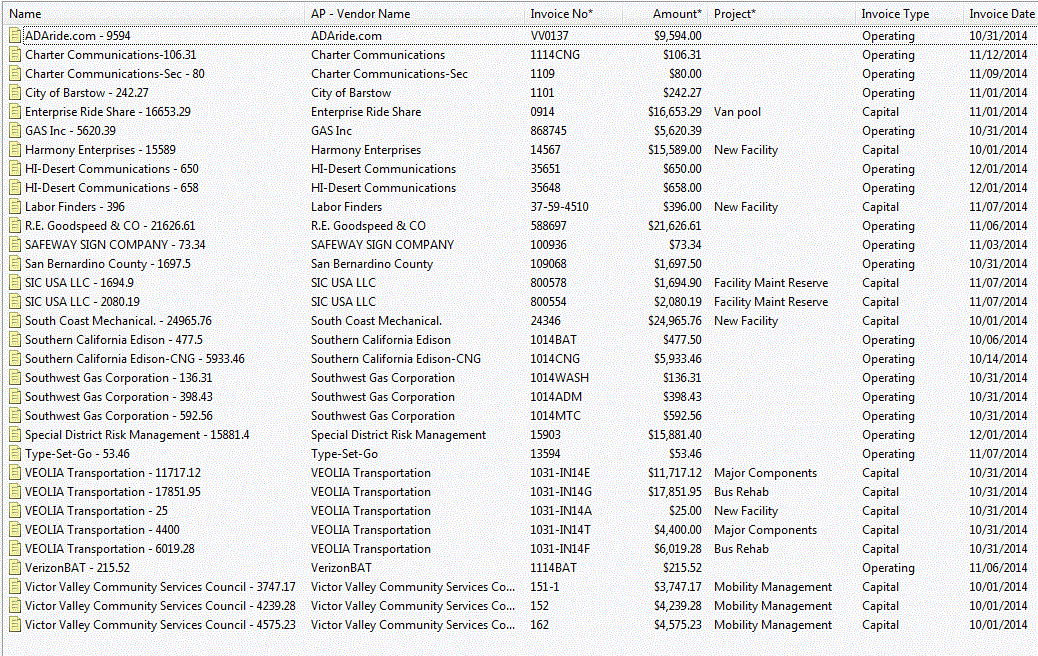The image size is (1038, 656).
Task: Click the document icon for GAS Inc - 5620.39
Action: [x=15, y=131]
